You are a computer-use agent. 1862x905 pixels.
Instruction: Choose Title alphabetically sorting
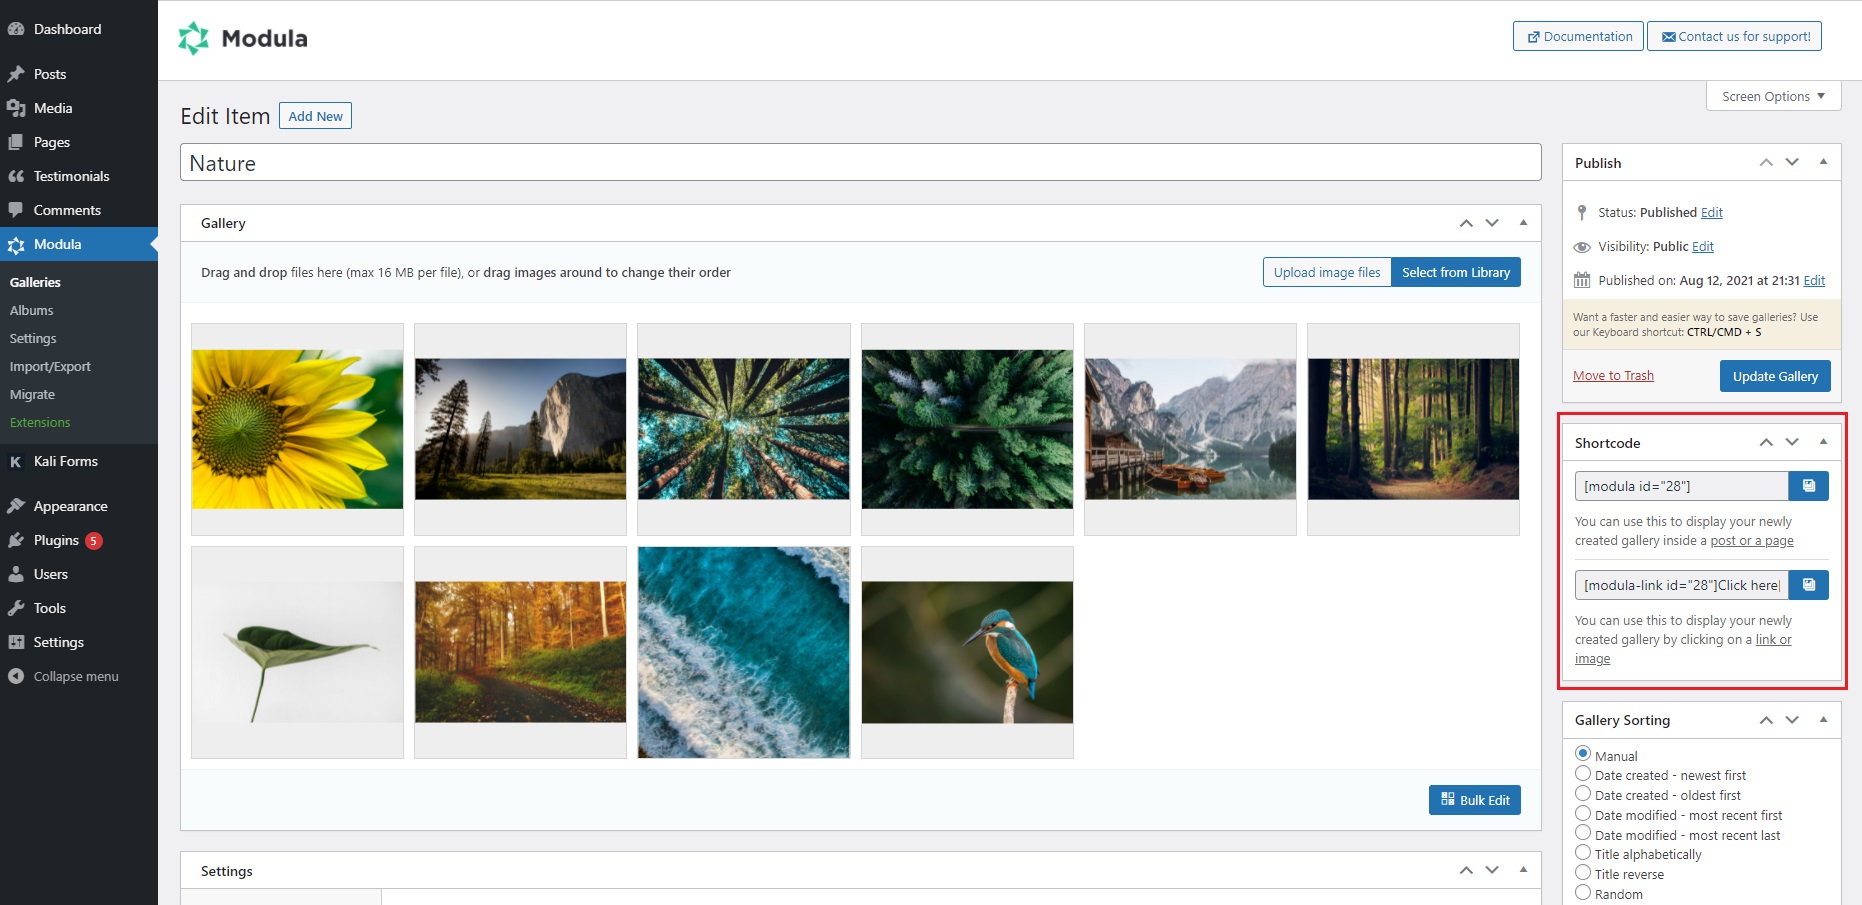tap(1583, 852)
